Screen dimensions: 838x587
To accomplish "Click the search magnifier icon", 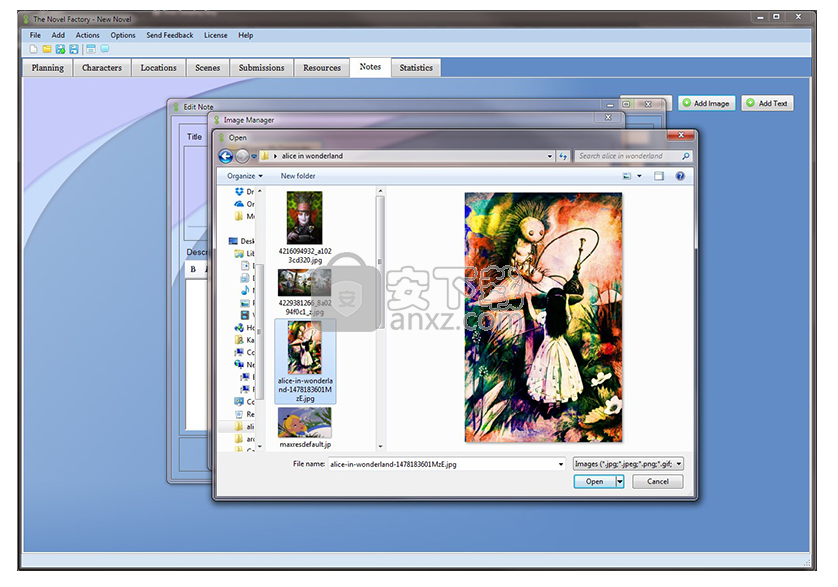I will (686, 156).
